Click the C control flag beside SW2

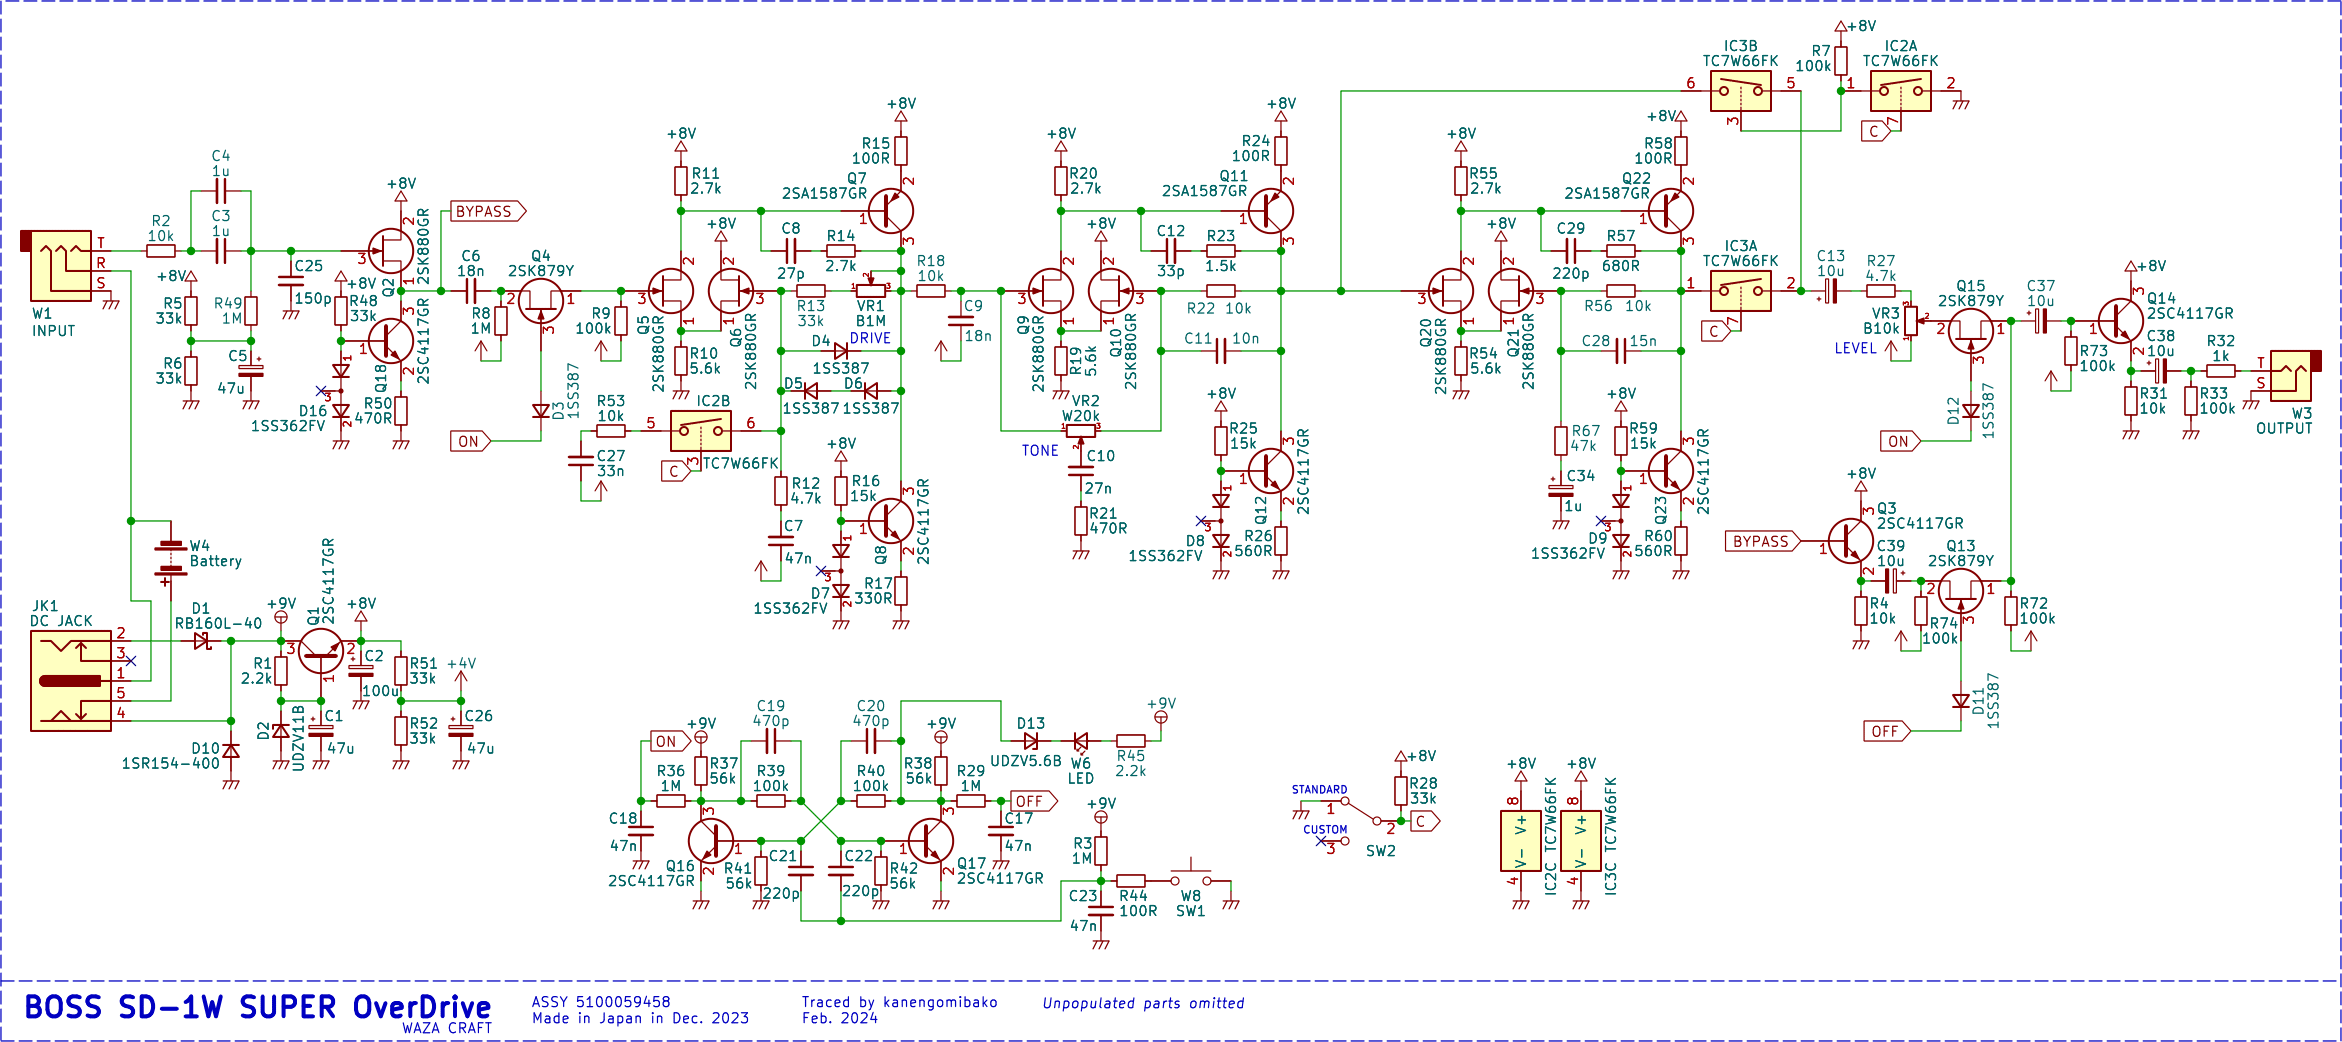pyautogui.click(x=1424, y=821)
